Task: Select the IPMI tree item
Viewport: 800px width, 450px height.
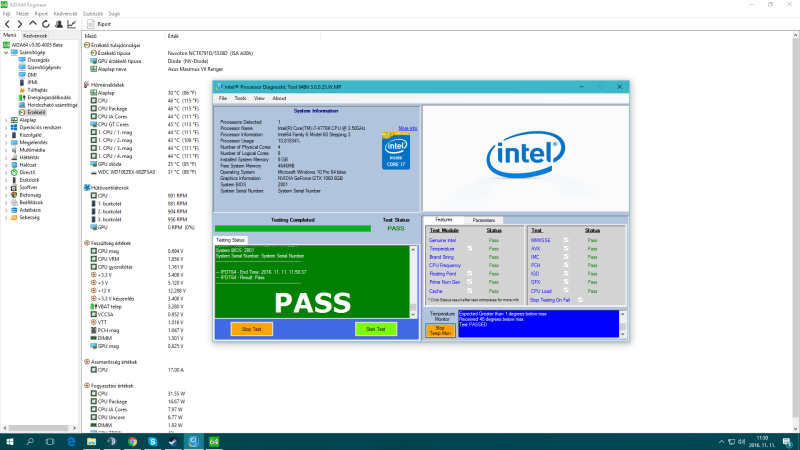Action: (32, 82)
